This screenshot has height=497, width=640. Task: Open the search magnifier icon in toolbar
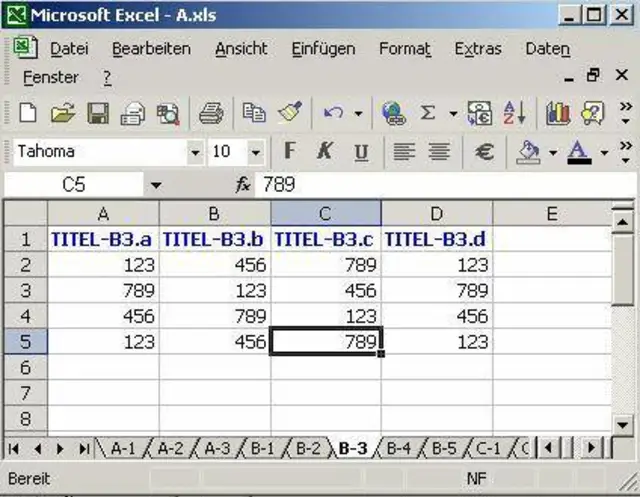click(x=168, y=113)
